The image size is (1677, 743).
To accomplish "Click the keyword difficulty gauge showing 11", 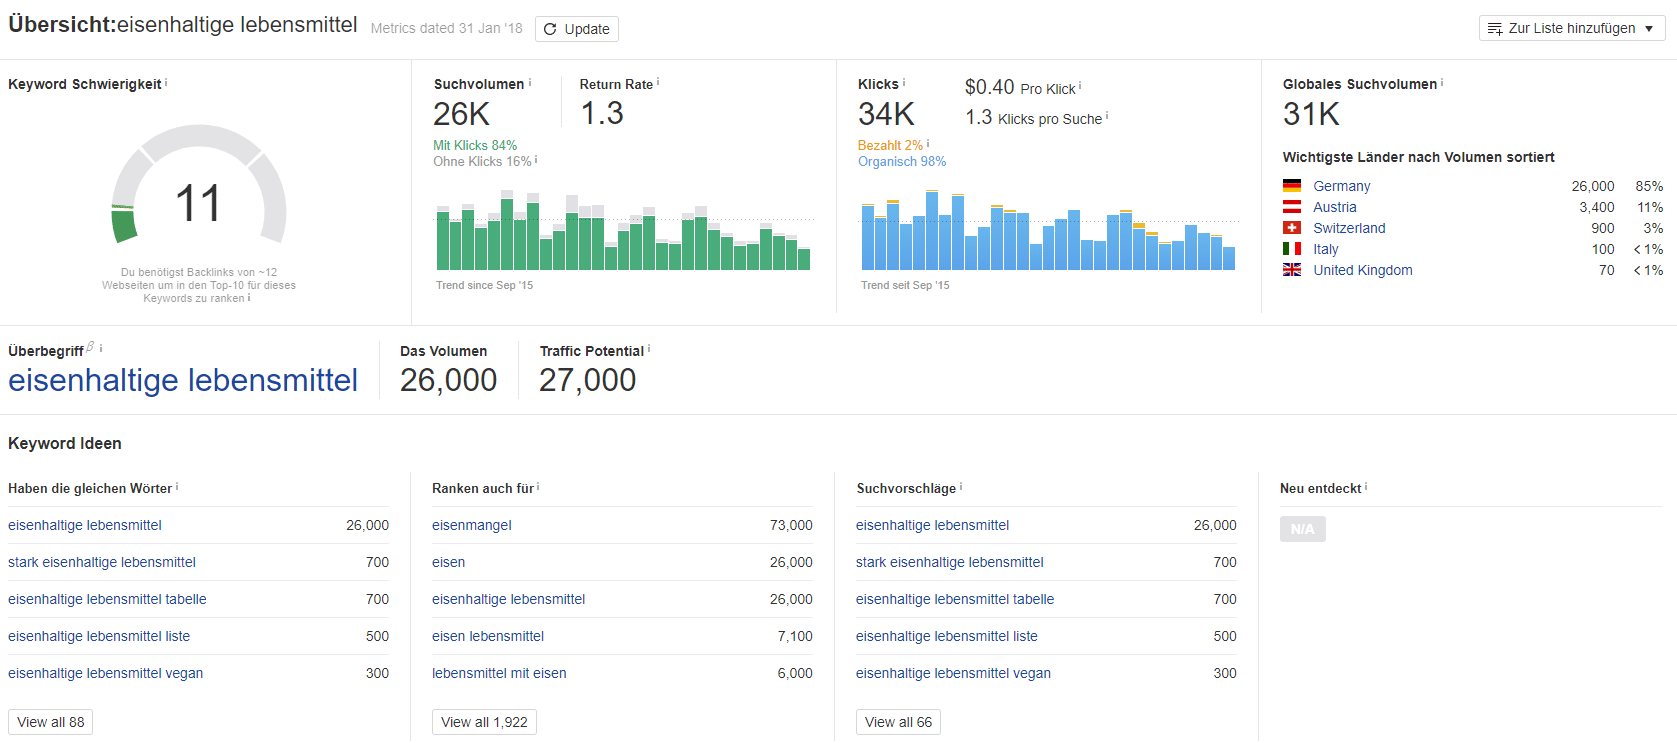I will tap(198, 185).
